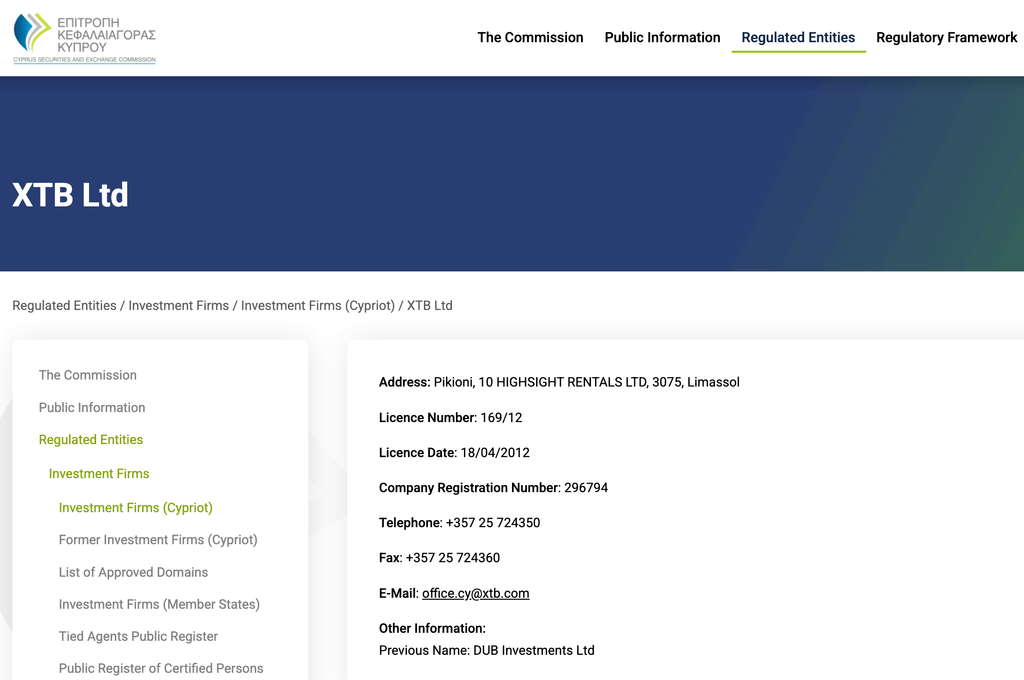
Task: Open Public Information top menu
Action: (x=662, y=38)
